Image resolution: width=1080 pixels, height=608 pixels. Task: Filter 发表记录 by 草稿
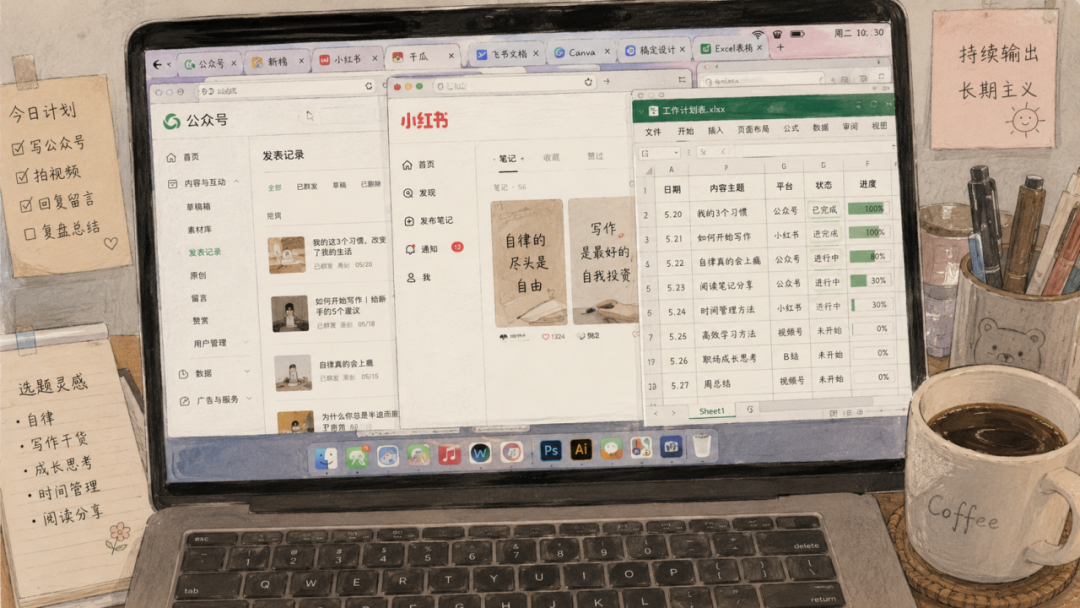[x=340, y=185]
